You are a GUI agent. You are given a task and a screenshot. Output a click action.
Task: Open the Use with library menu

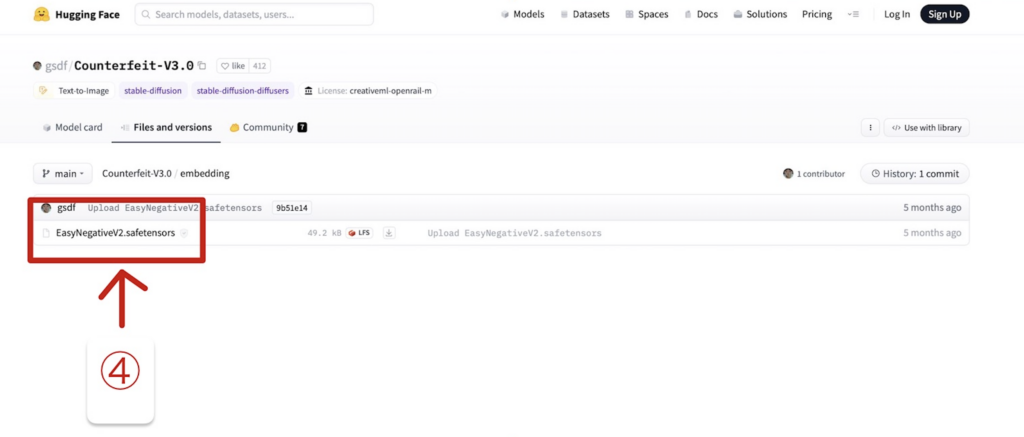click(927, 128)
